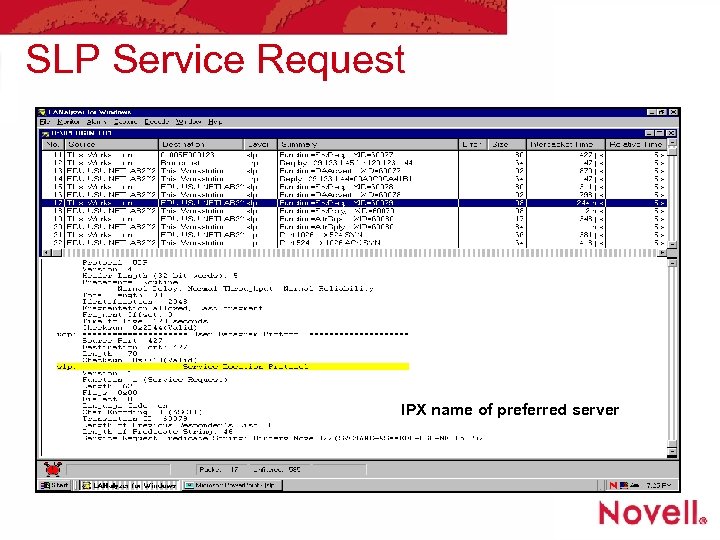
Task: Select highlighted packet row 17
Action: [x=354, y=203]
